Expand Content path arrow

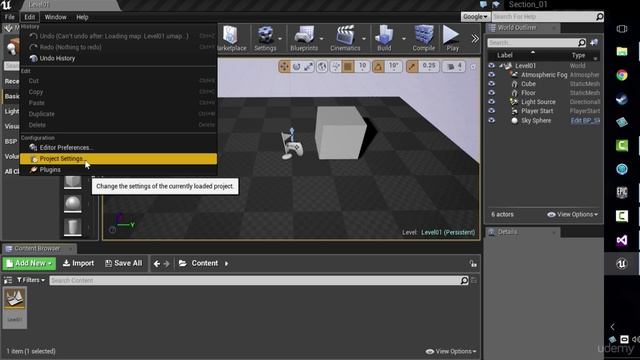[x=227, y=264]
